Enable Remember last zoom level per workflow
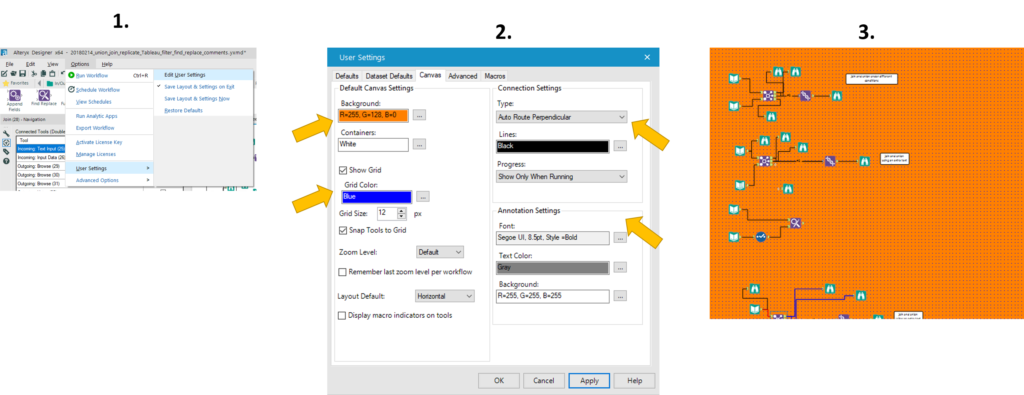Viewport: 1024px width, 395px height. click(342, 272)
